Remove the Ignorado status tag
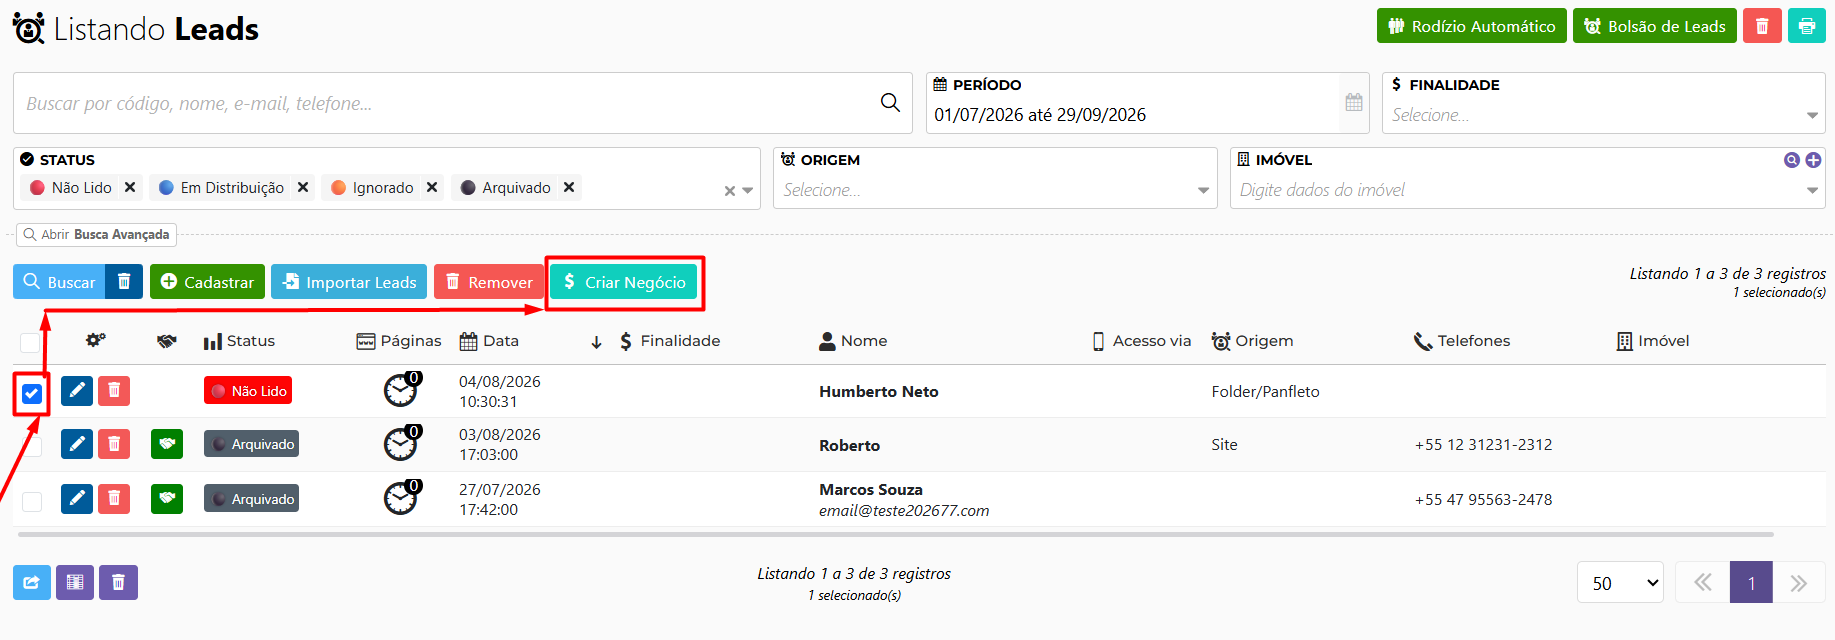 coord(432,187)
